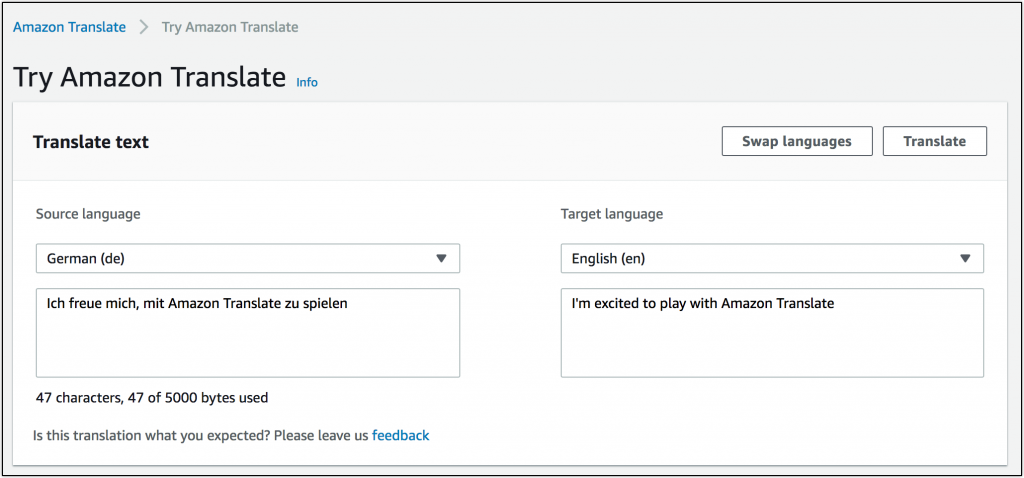Screen dimensions: 1024x478
Task: Open the Info link beside the title
Action: pos(307,82)
